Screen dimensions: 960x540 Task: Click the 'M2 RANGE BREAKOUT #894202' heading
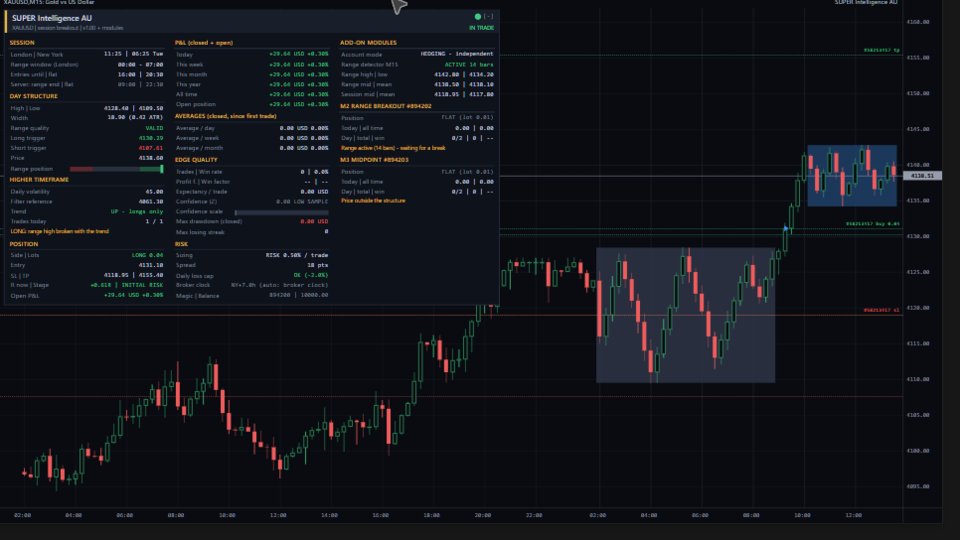(x=386, y=107)
